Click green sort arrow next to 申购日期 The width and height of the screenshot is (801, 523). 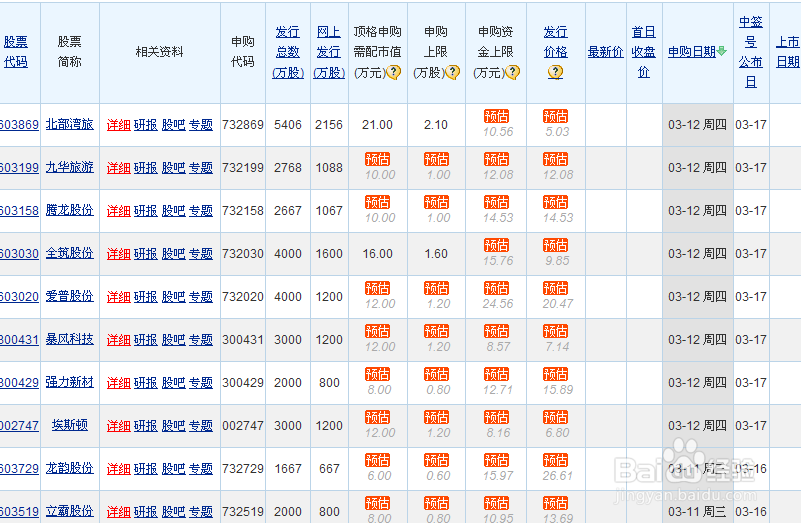(721, 51)
